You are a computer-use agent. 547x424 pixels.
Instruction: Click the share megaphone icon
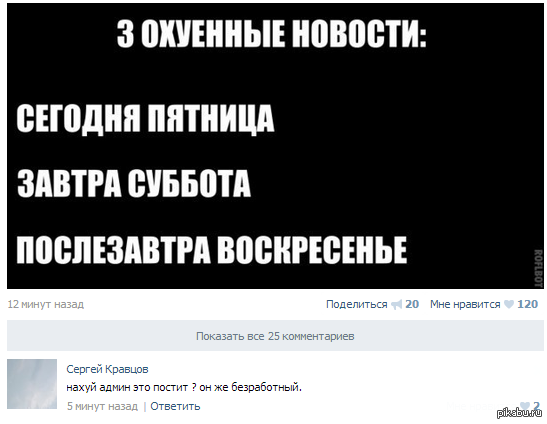click(x=396, y=305)
